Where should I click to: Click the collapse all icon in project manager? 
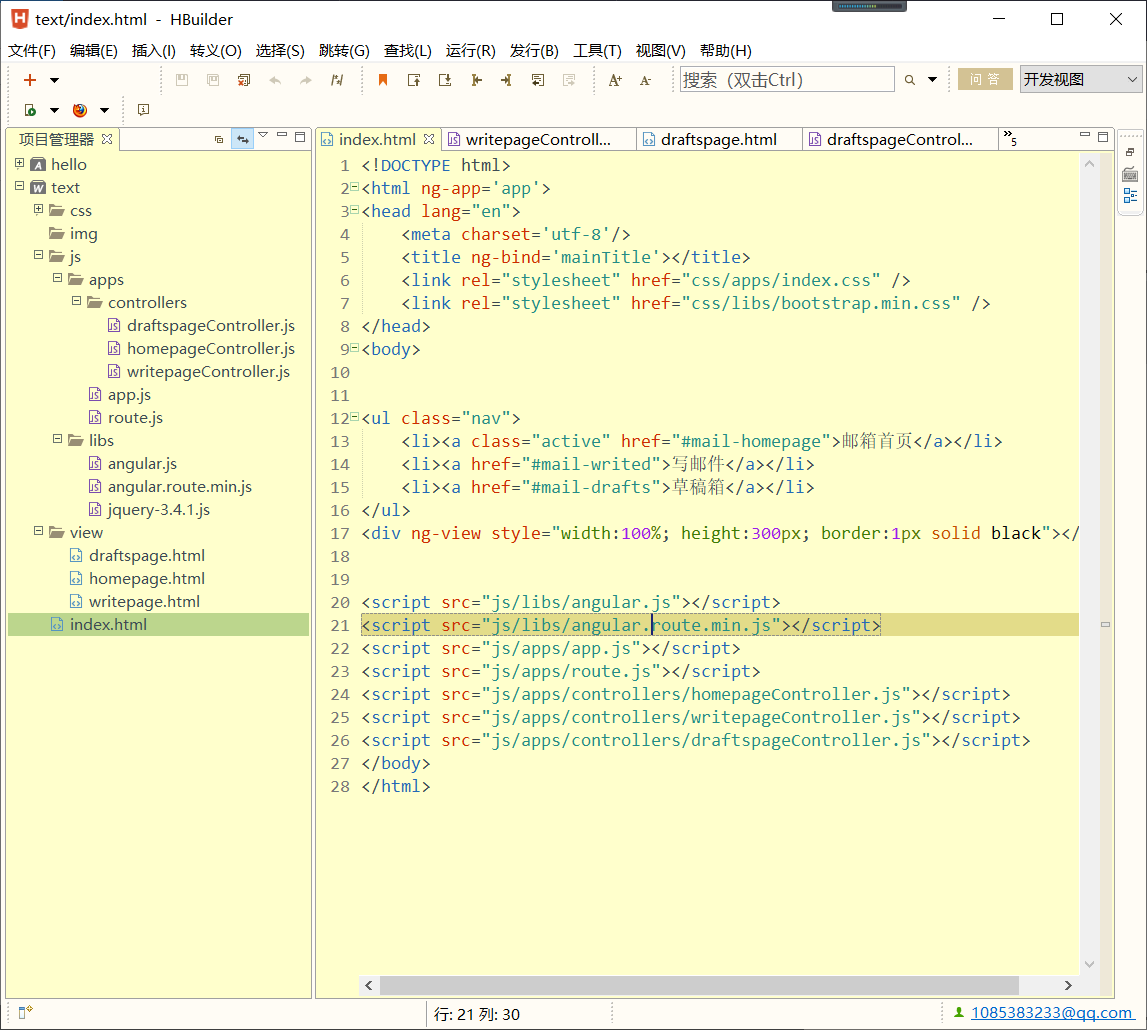click(x=219, y=139)
